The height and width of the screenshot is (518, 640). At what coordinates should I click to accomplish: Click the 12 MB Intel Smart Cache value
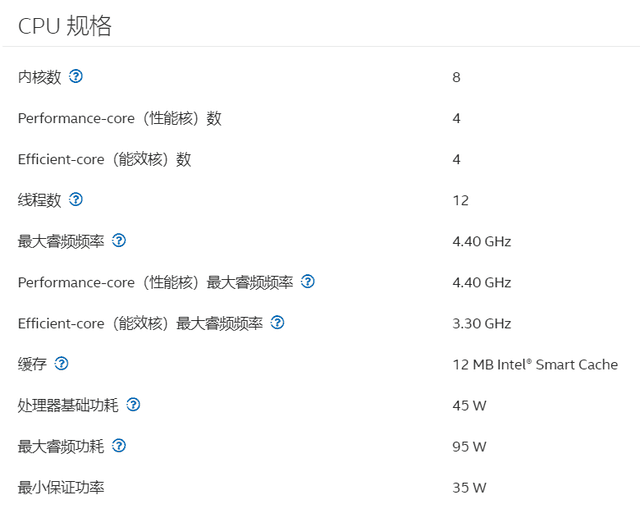pyautogui.click(x=535, y=364)
